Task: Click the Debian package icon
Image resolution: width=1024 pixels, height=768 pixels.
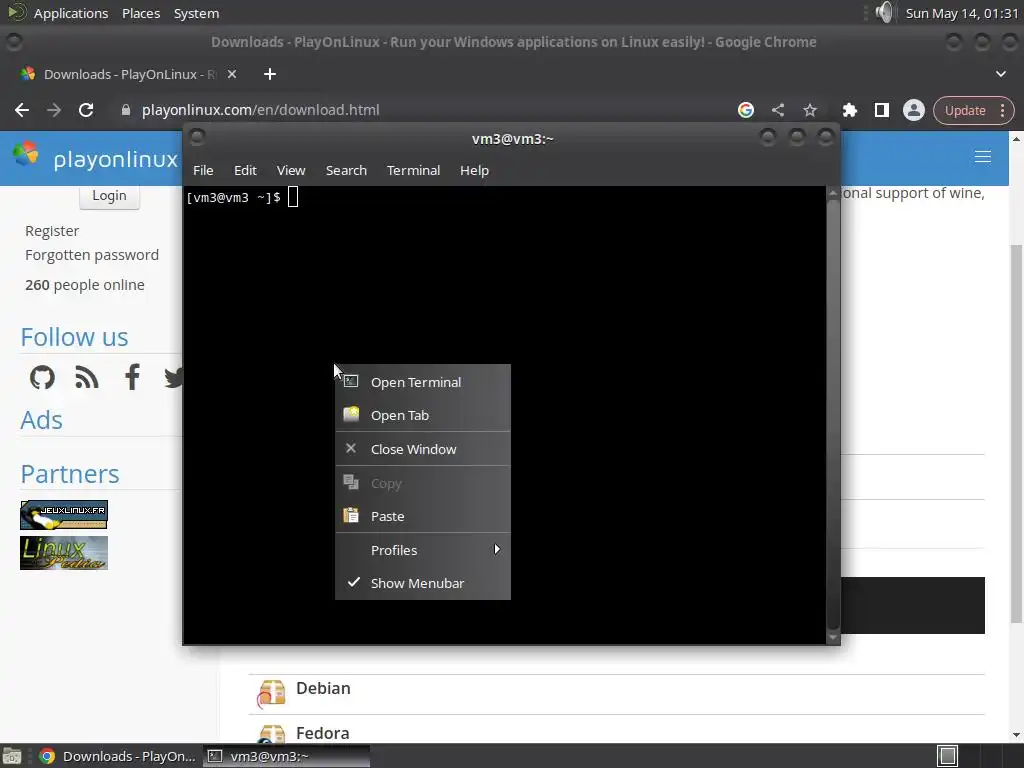Action: (x=272, y=692)
